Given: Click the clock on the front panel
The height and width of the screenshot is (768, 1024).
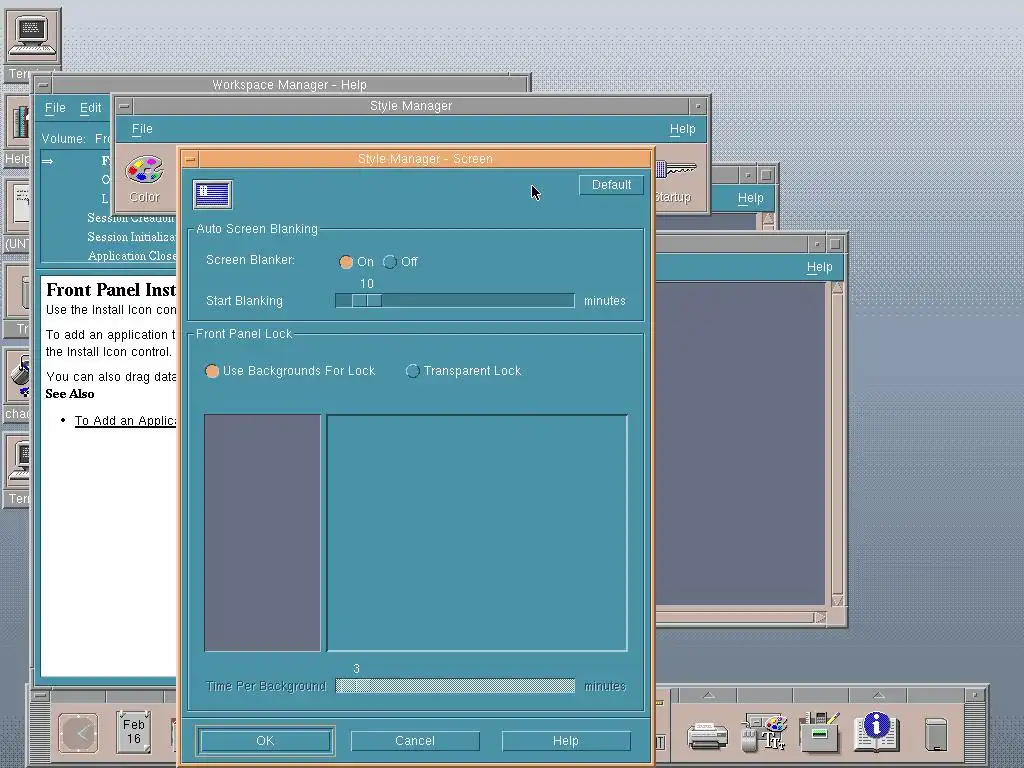Looking at the screenshot, I should point(79,733).
